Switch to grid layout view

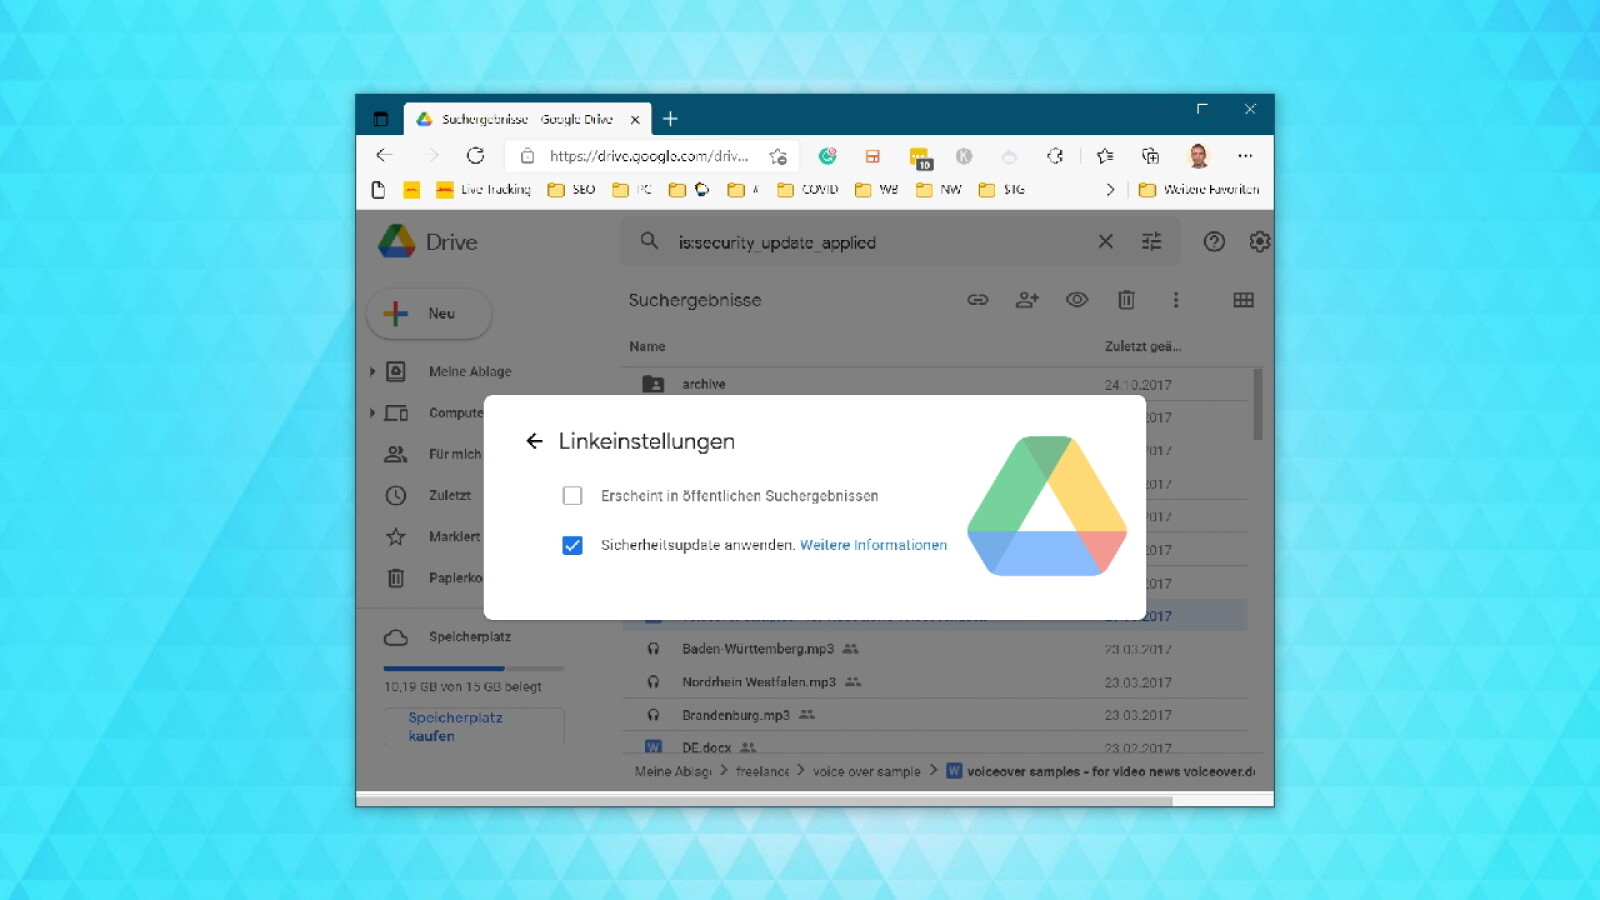click(1243, 299)
